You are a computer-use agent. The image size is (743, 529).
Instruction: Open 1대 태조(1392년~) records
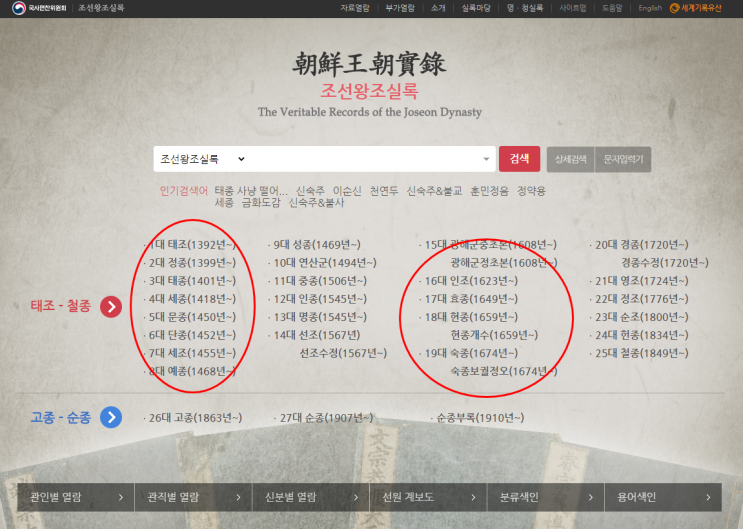190,245
